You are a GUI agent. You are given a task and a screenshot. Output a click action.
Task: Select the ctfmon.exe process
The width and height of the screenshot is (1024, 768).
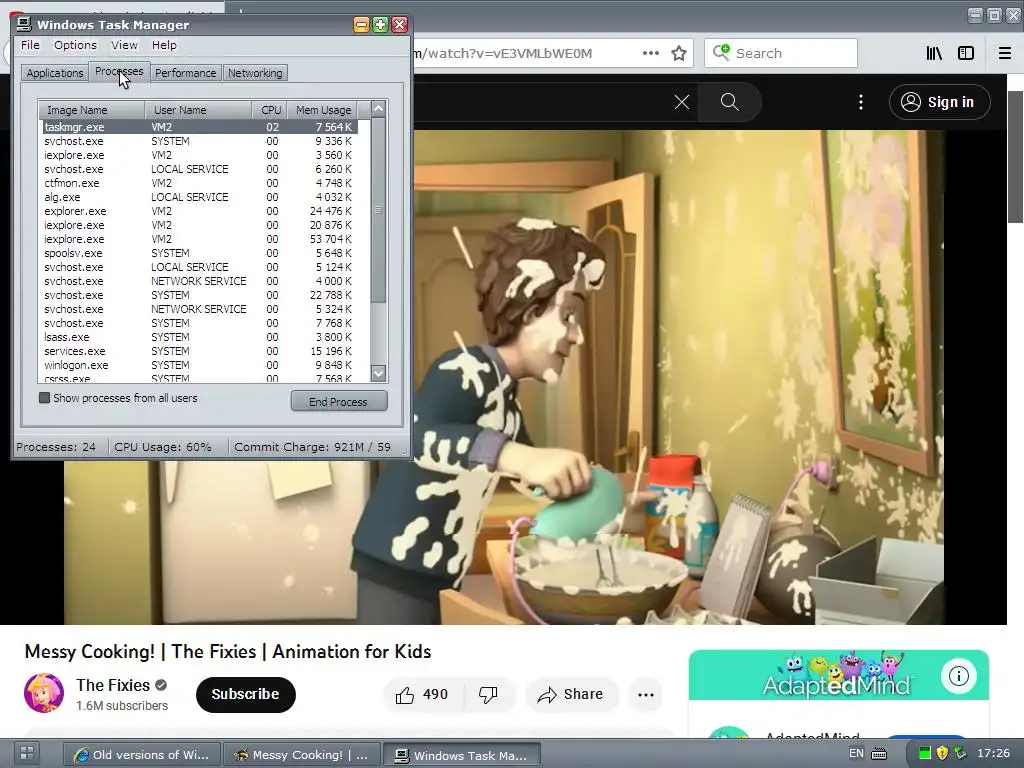pyautogui.click(x=199, y=183)
